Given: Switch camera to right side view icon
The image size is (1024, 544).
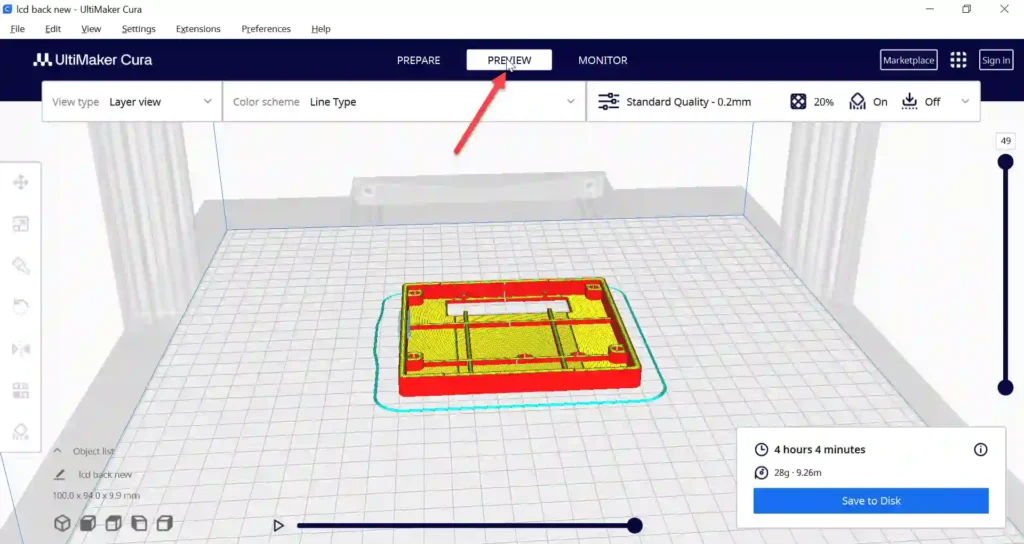Looking at the screenshot, I should click(x=165, y=523).
